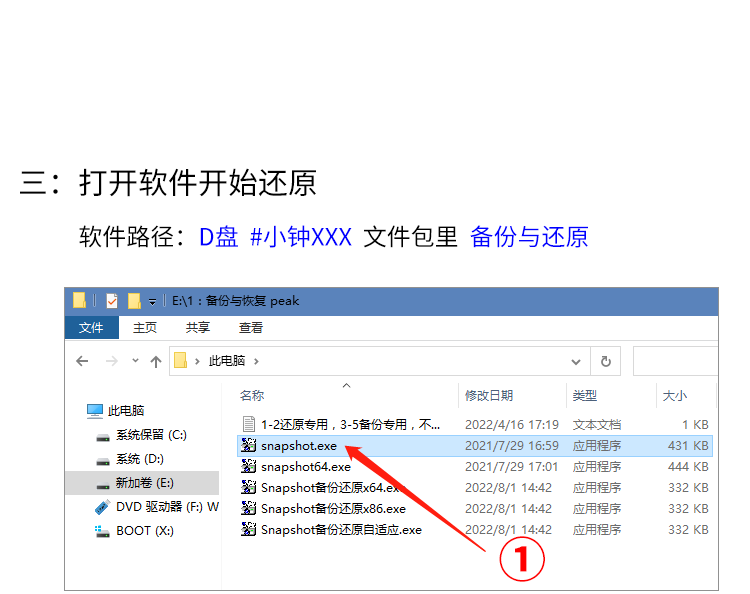Click the Up one level arrow

155,361
